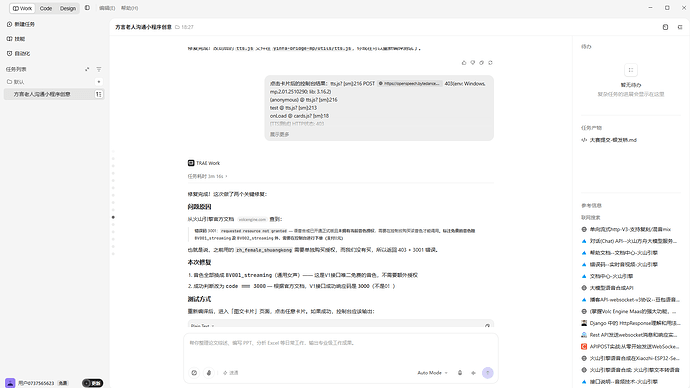690x388 pixels.
Task: Click the dark 更新 pill at bottom left
Action: coord(92,383)
